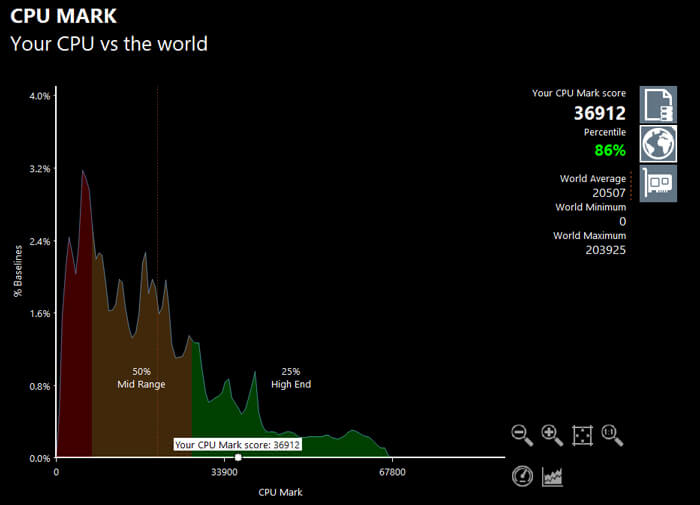Click the 67800 x-axis tick label
Screen dimensions: 700x505
[x=392, y=472]
